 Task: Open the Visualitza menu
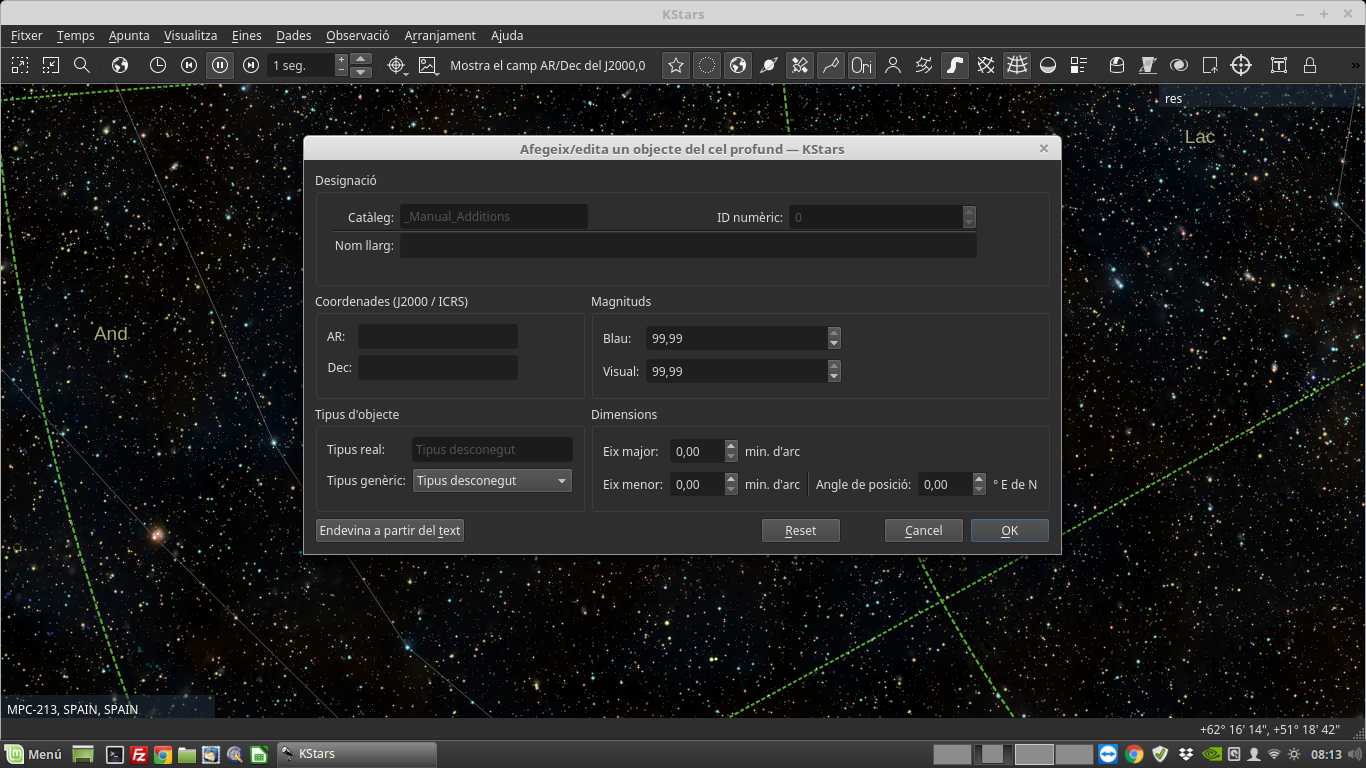190,35
